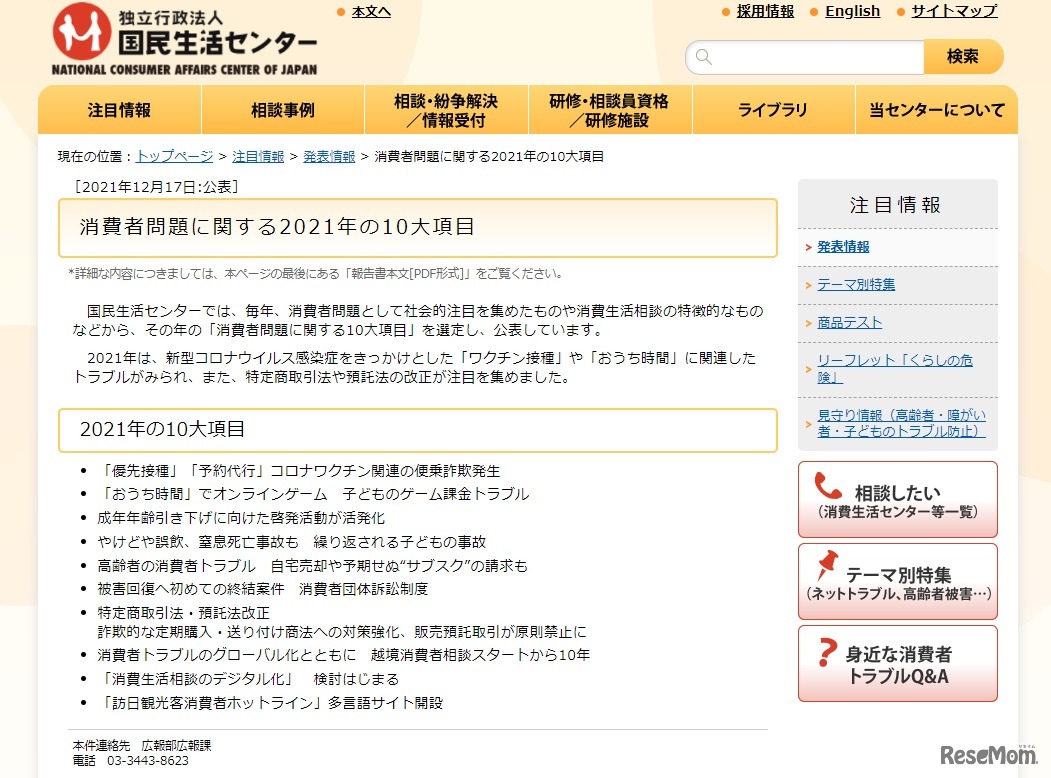This screenshot has width=1051, height=778.
Task: Click the magnifier icon in search box
Action: [703, 57]
